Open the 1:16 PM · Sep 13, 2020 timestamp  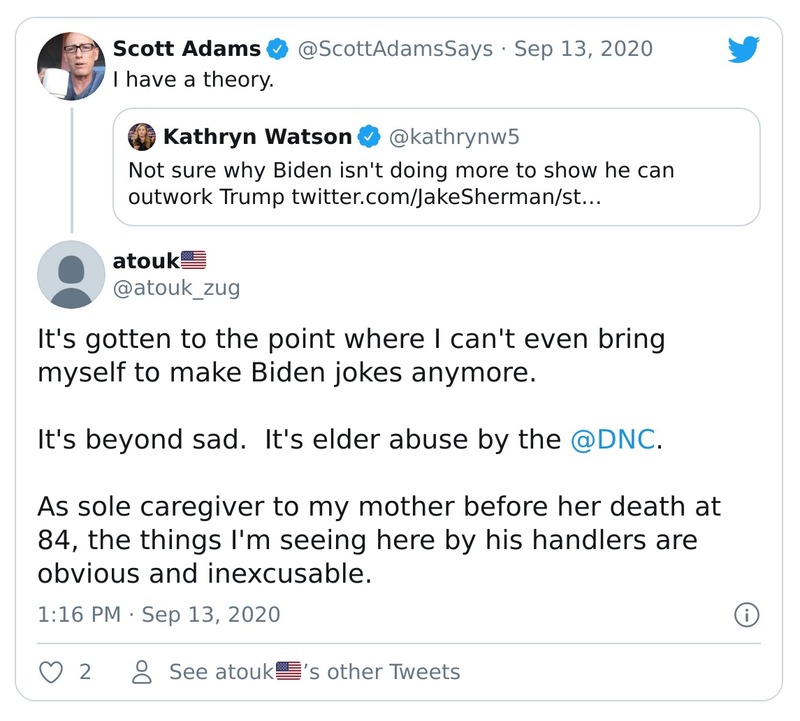point(159,613)
